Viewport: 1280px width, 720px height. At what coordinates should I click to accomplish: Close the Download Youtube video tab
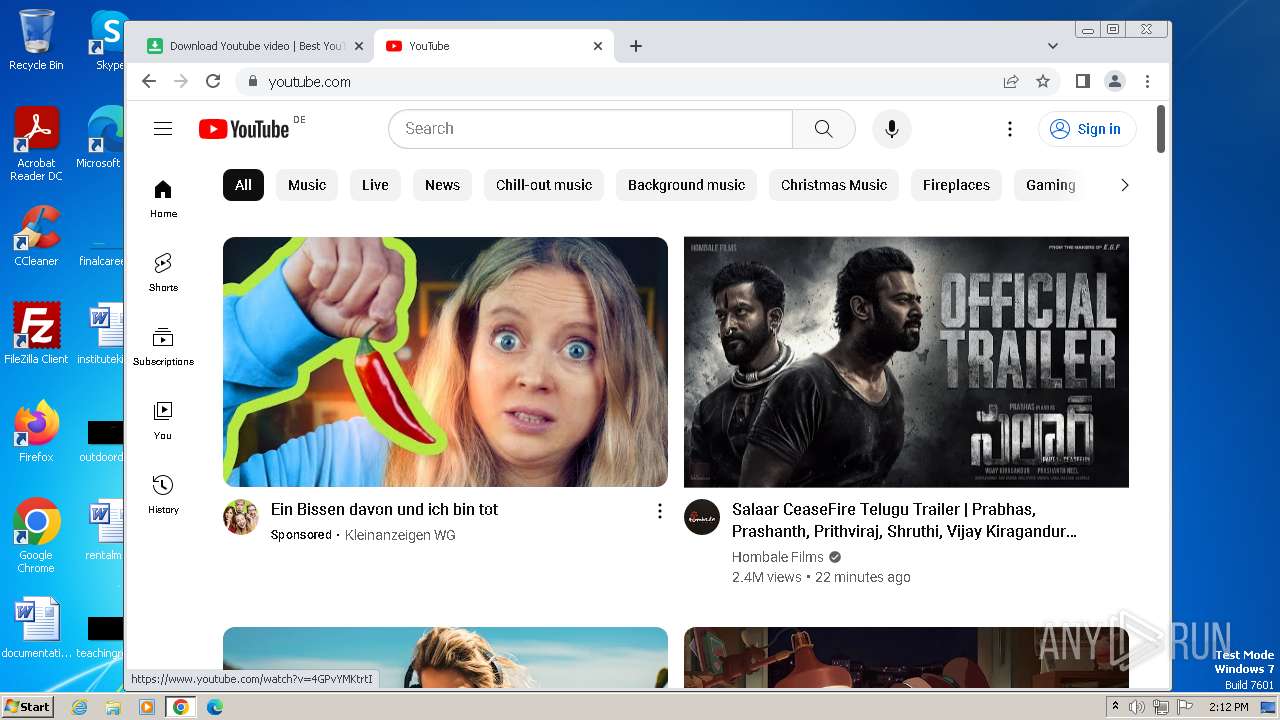(359, 46)
